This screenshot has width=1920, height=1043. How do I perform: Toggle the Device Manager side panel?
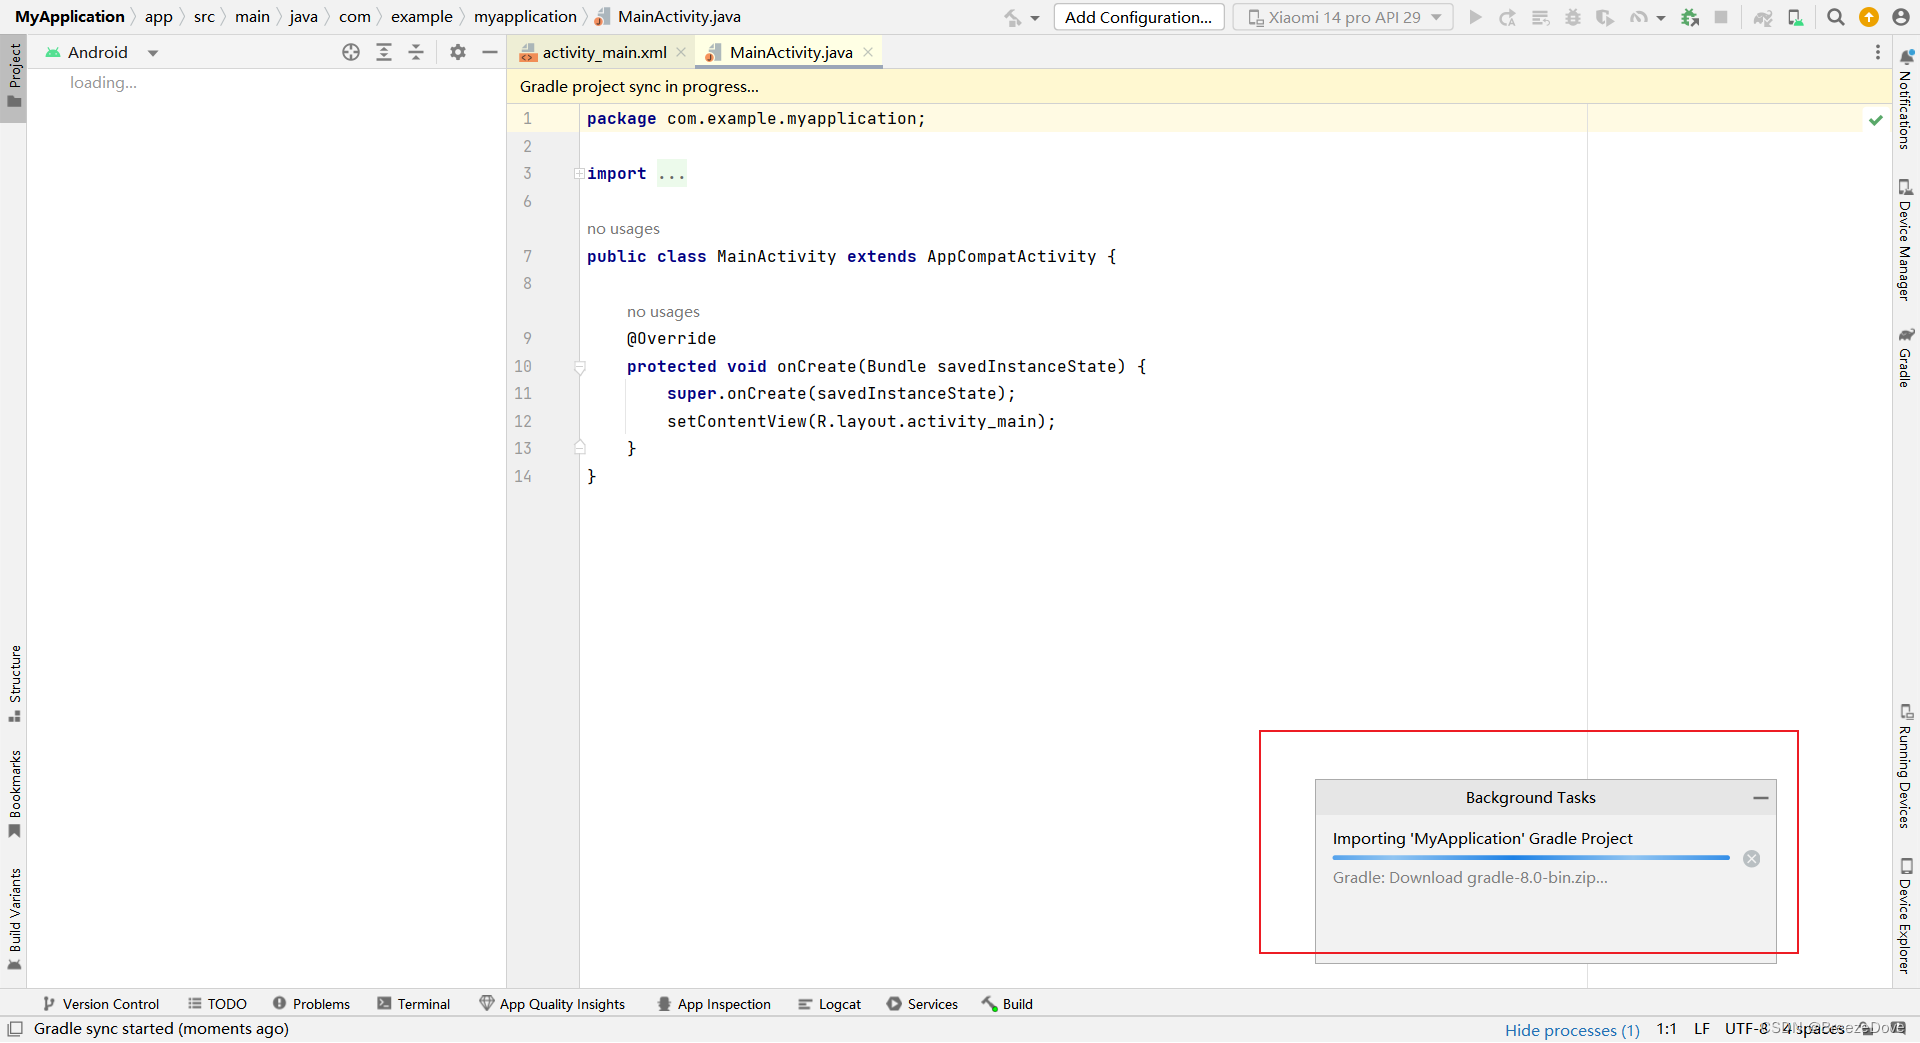(1906, 239)
